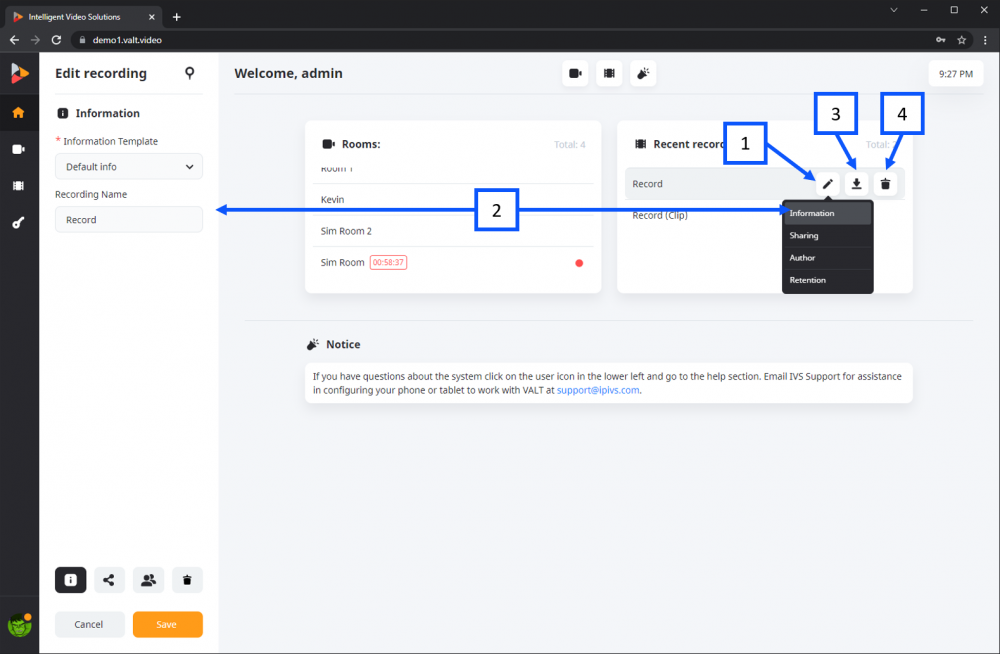The width and height of the screenshot is (1000, 654).
Task: Click the red recording dot for Sim Room
Action: point(579,263)
